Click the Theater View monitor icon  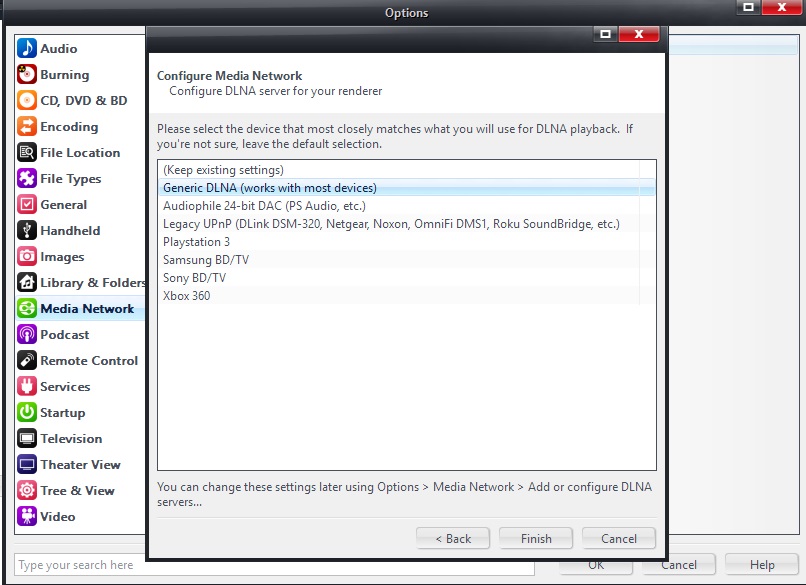click(27, 465)
